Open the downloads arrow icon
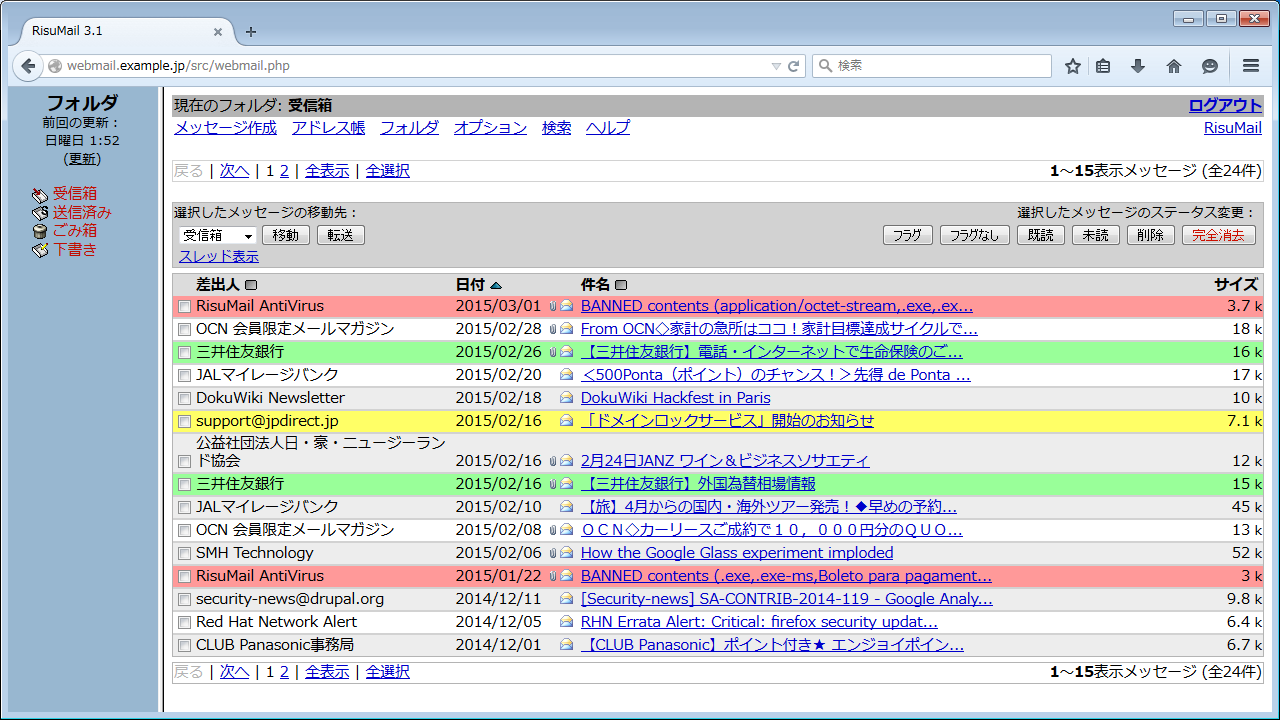 [x=1138, y=66]
